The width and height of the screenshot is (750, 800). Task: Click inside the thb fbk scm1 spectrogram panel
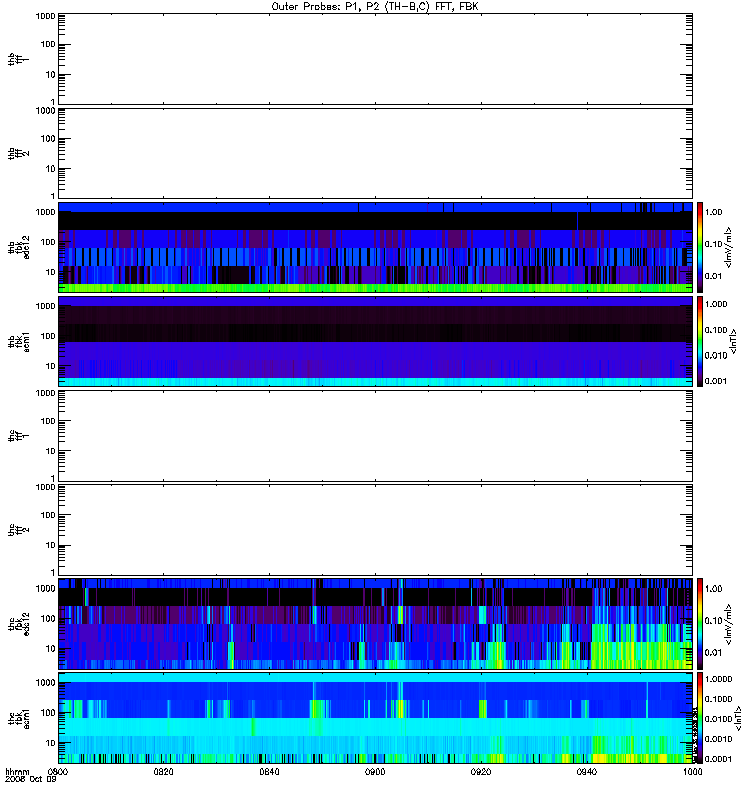[375, 341]
